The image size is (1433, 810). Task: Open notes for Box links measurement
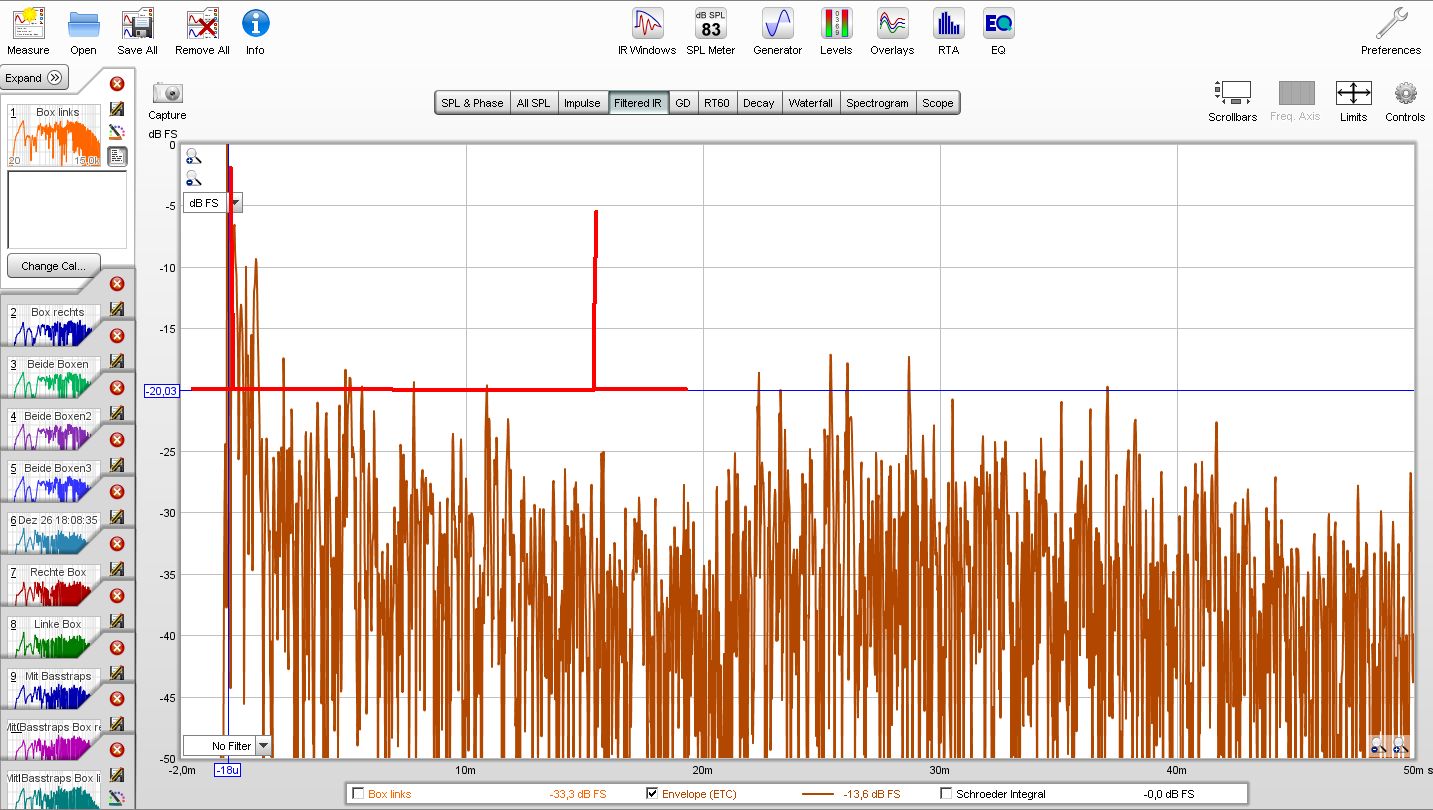point(117,156)
